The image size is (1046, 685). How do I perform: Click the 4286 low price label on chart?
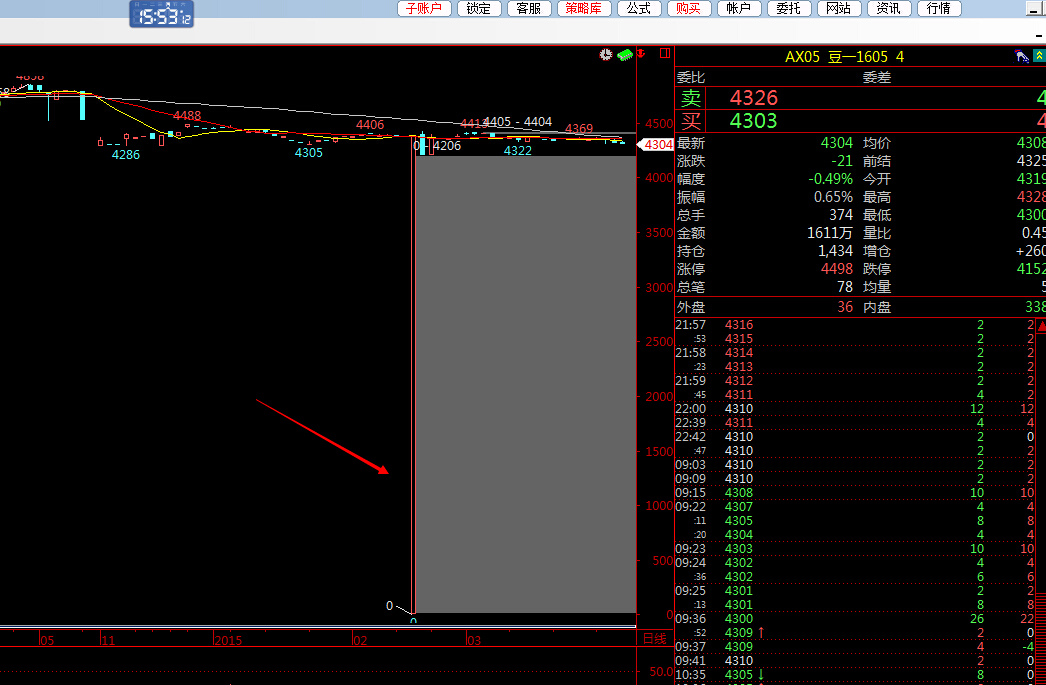(x=126, y=155)
